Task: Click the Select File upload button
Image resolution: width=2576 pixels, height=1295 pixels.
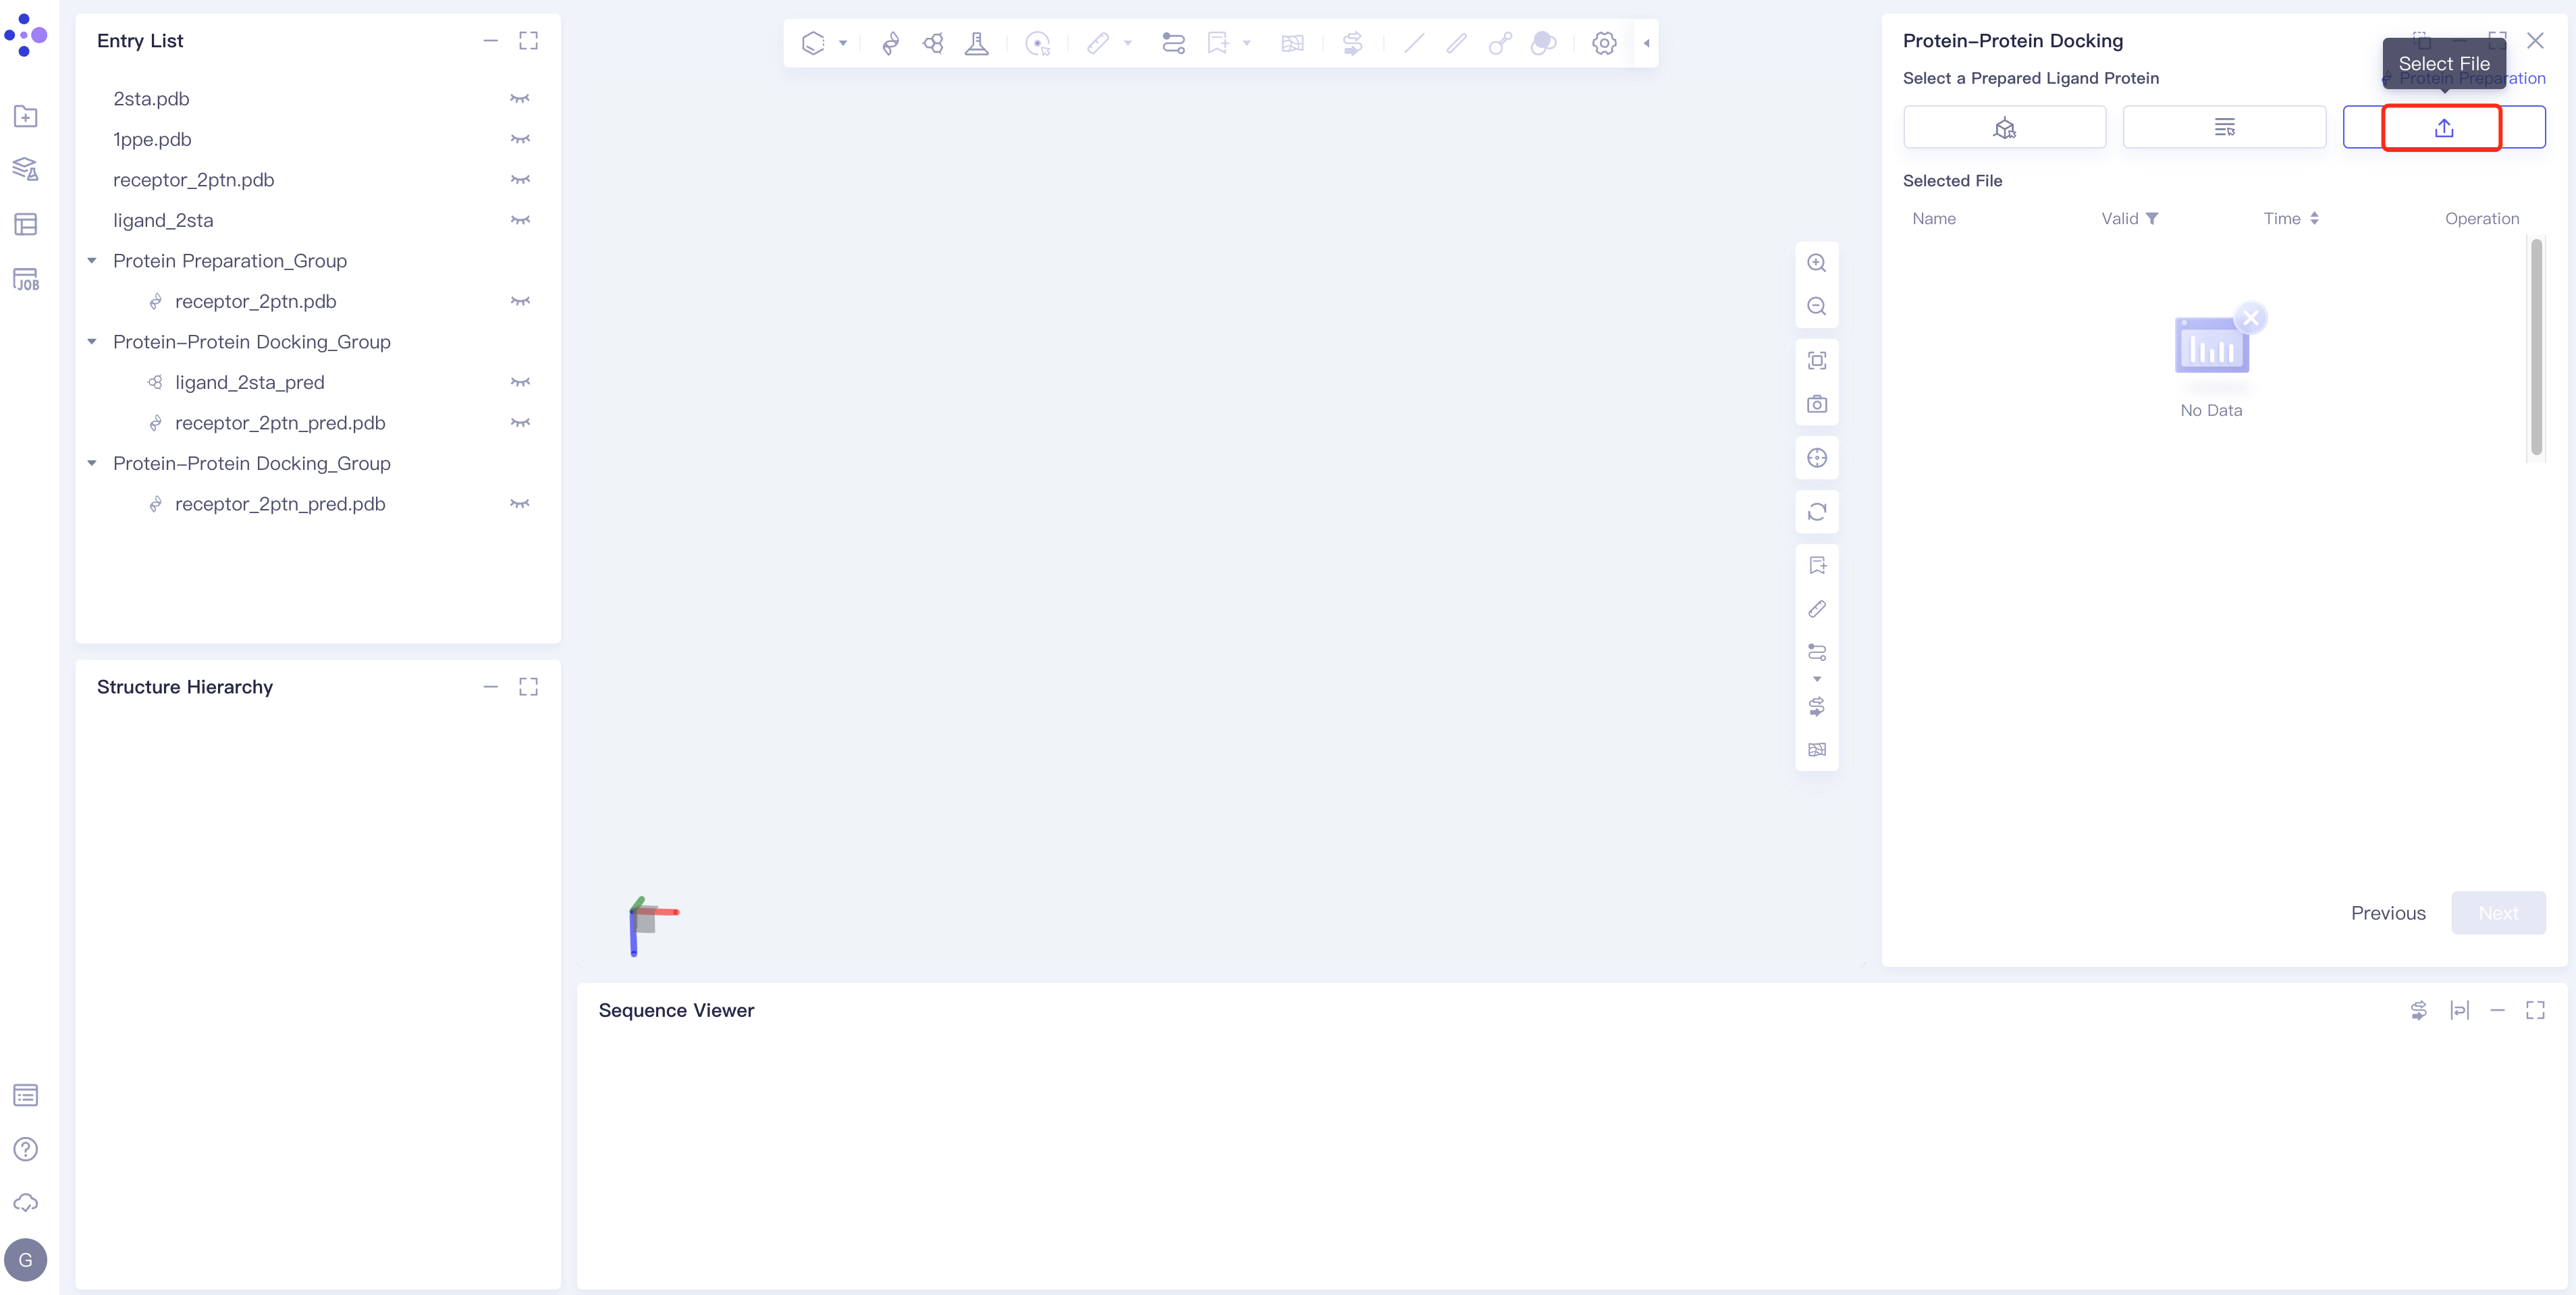Action: [x=2443, y=128]
